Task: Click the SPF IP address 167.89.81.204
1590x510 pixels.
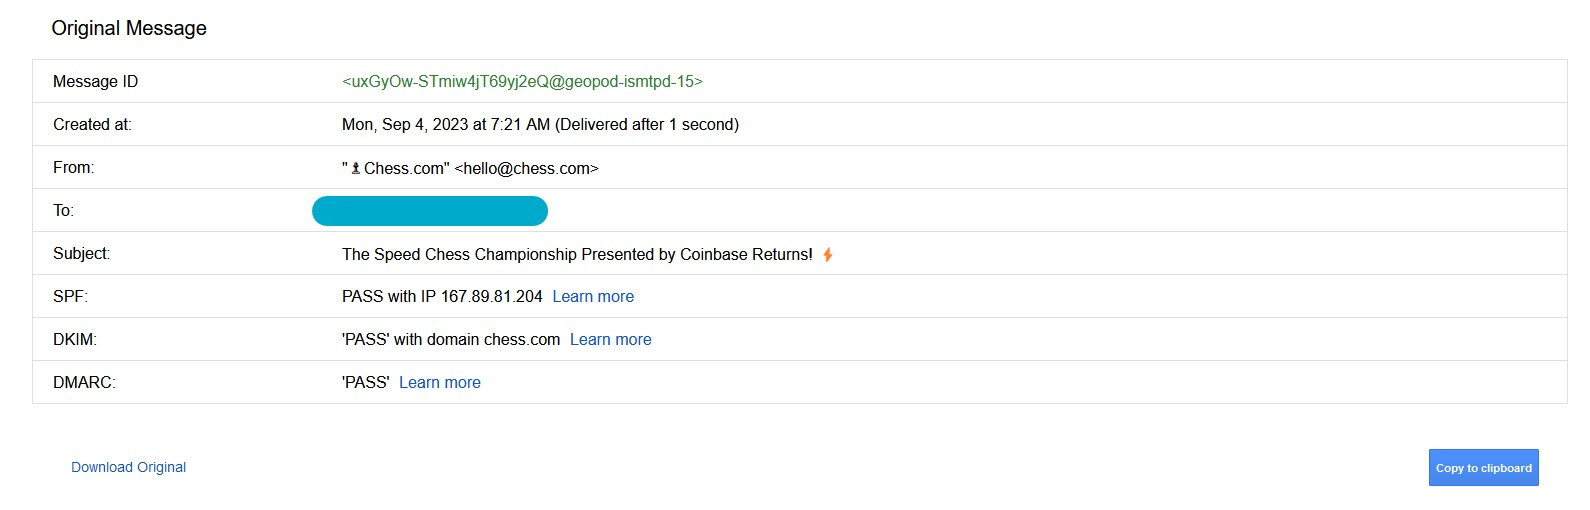Action: click(x=491, y=297)
